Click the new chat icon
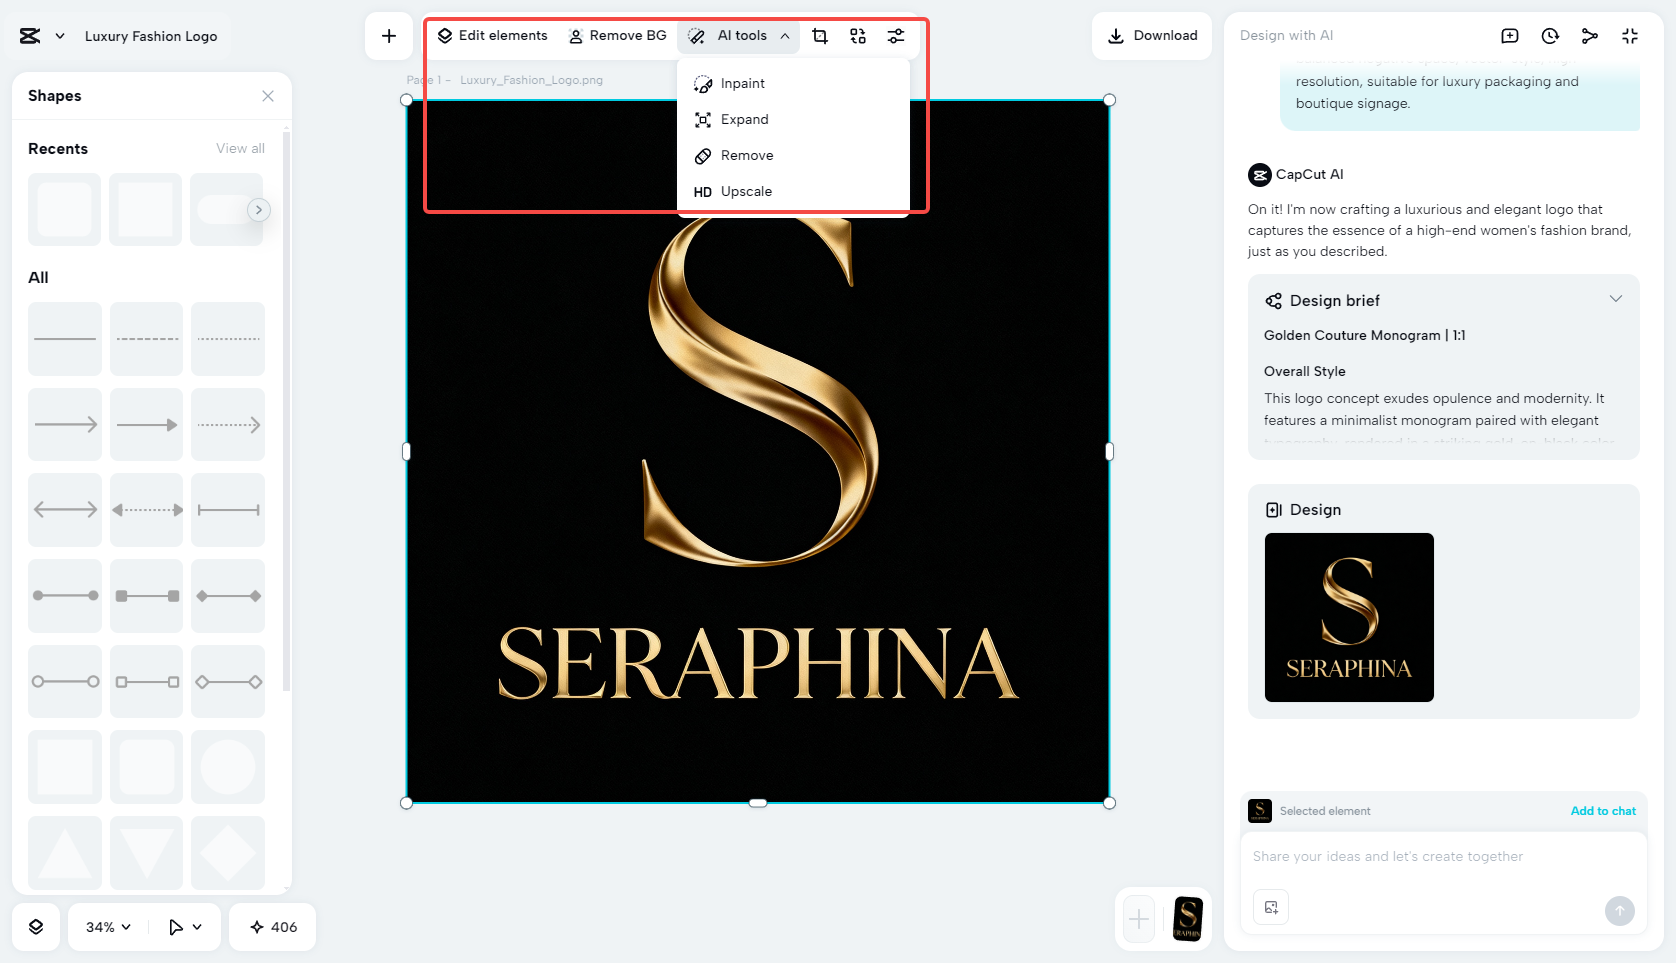 point(1509,35)
